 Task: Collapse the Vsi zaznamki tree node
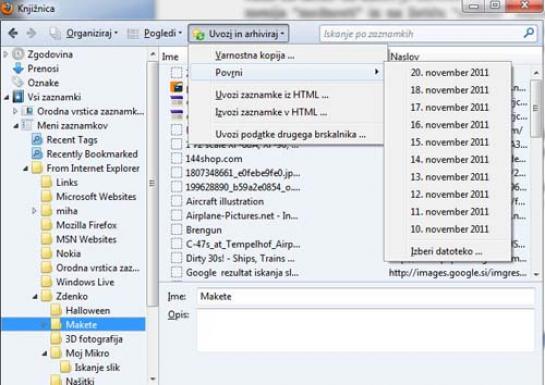click(7, 97)
